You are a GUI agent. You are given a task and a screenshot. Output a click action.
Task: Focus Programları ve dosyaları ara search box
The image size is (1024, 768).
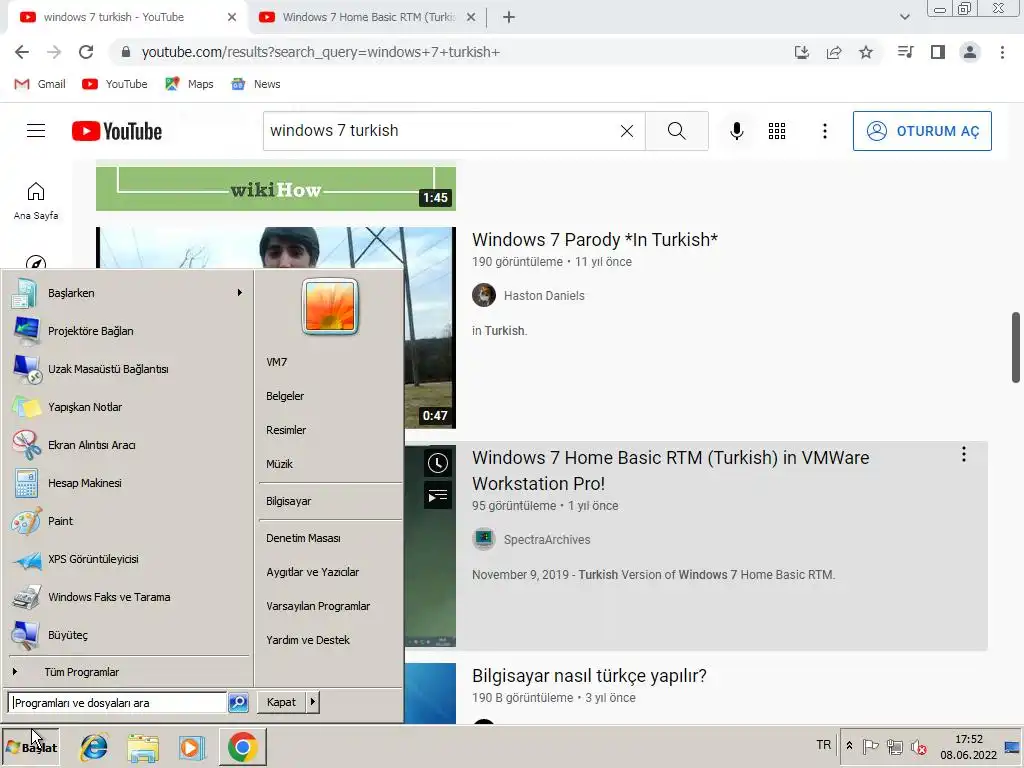click(118, 703)
